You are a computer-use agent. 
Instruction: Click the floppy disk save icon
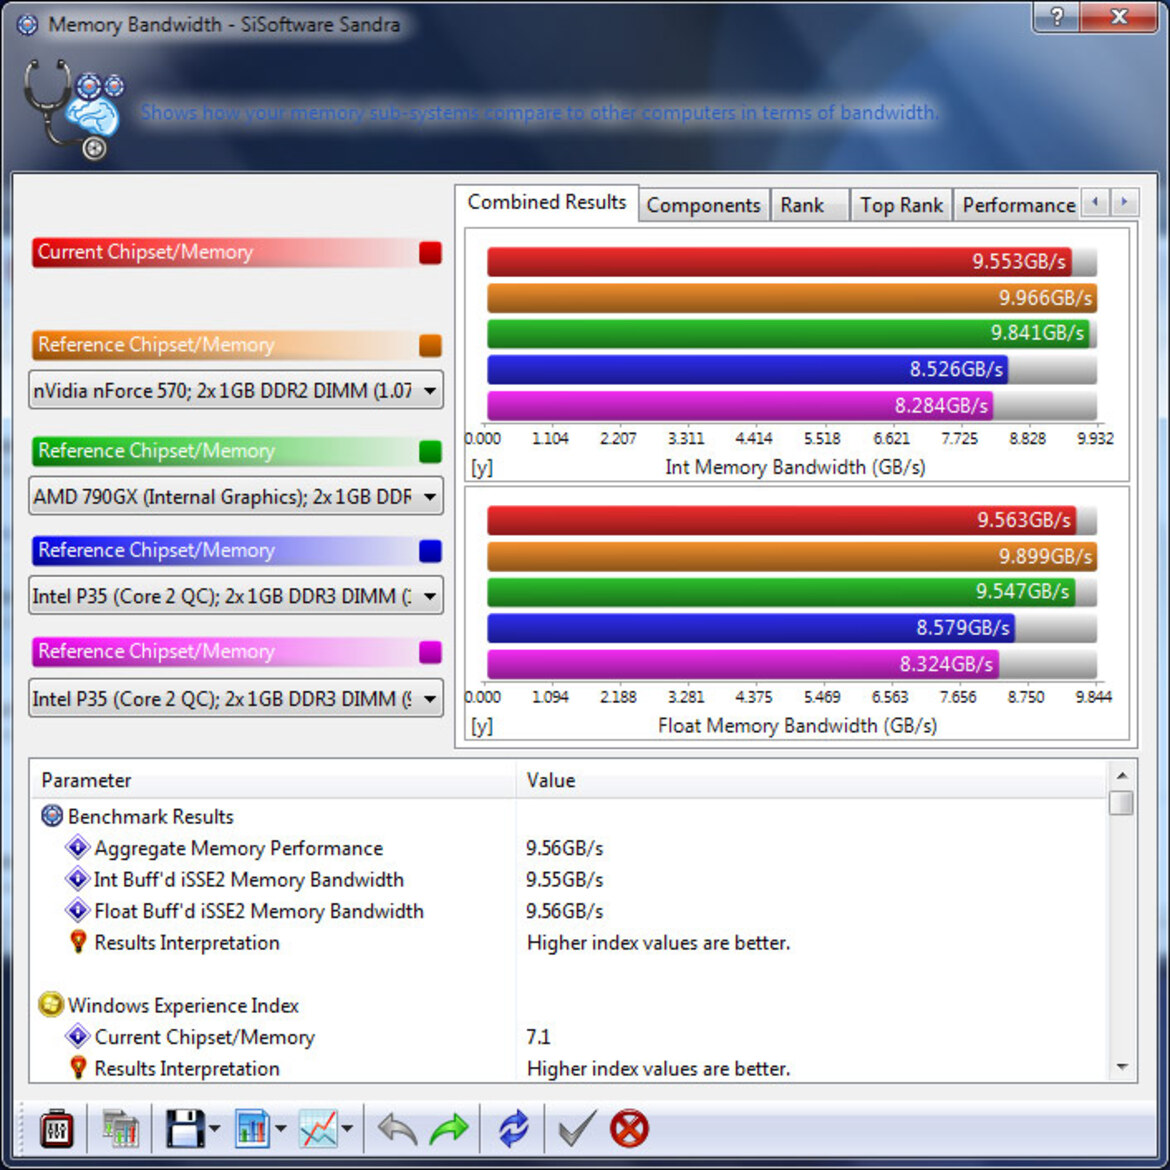click(x=184, y=1128)
